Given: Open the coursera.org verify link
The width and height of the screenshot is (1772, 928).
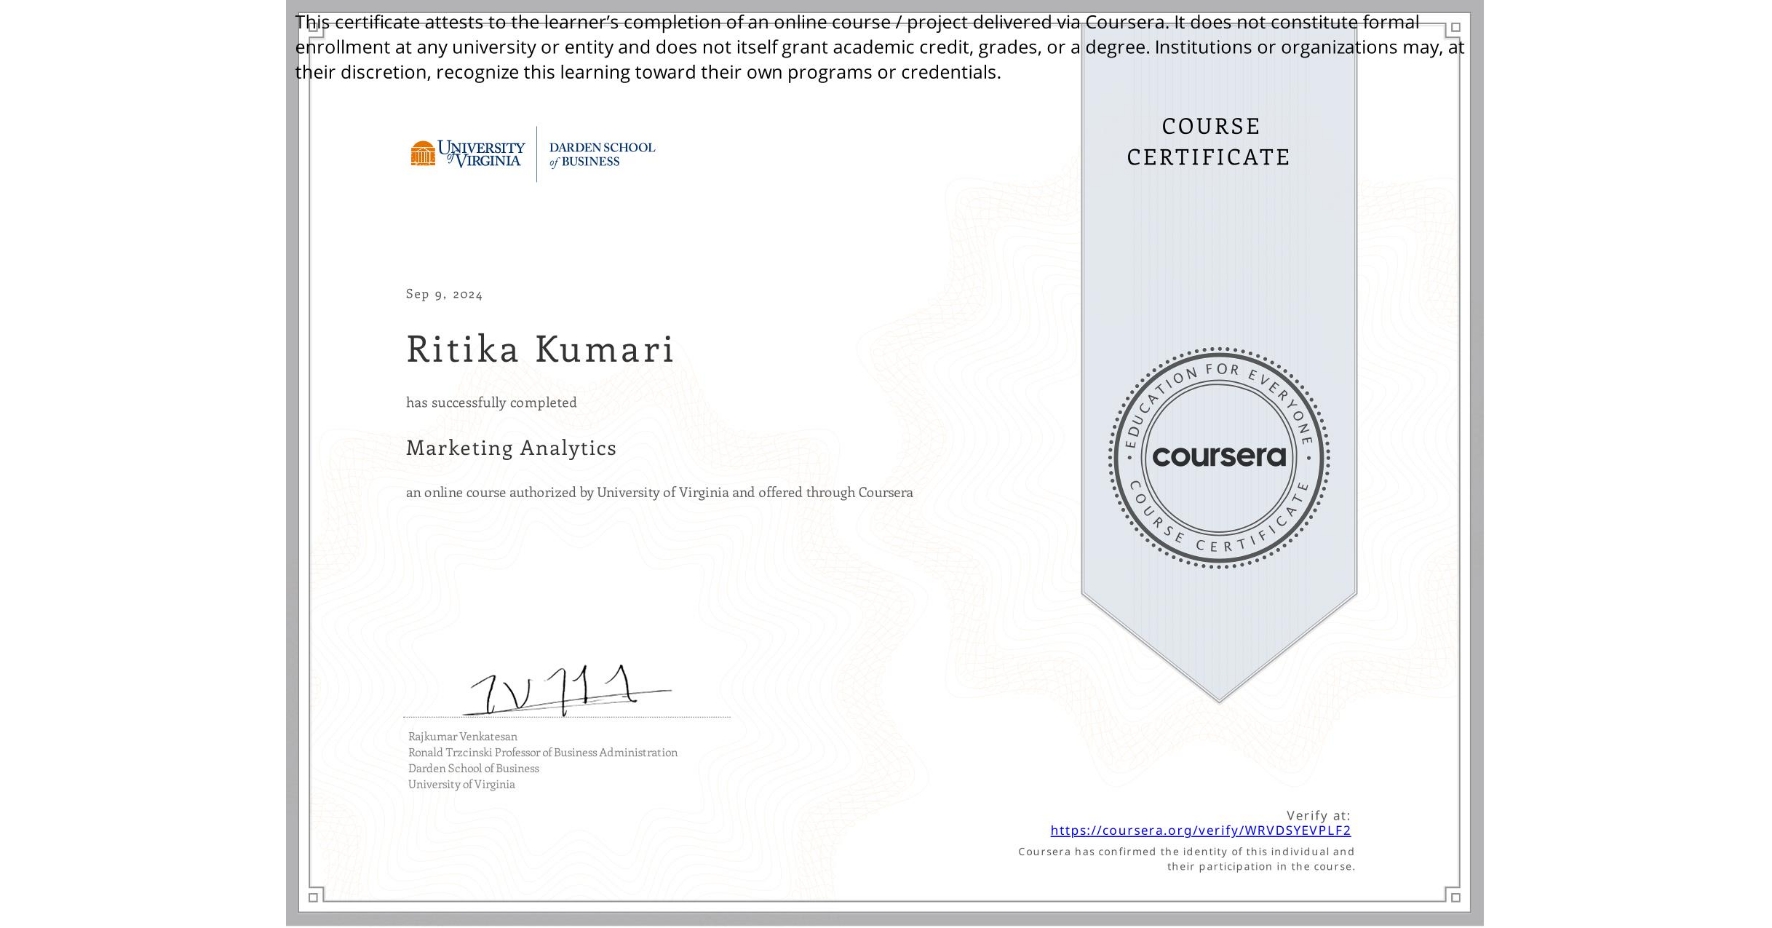Looking at the screenshot, I should tap(1200, 830).
